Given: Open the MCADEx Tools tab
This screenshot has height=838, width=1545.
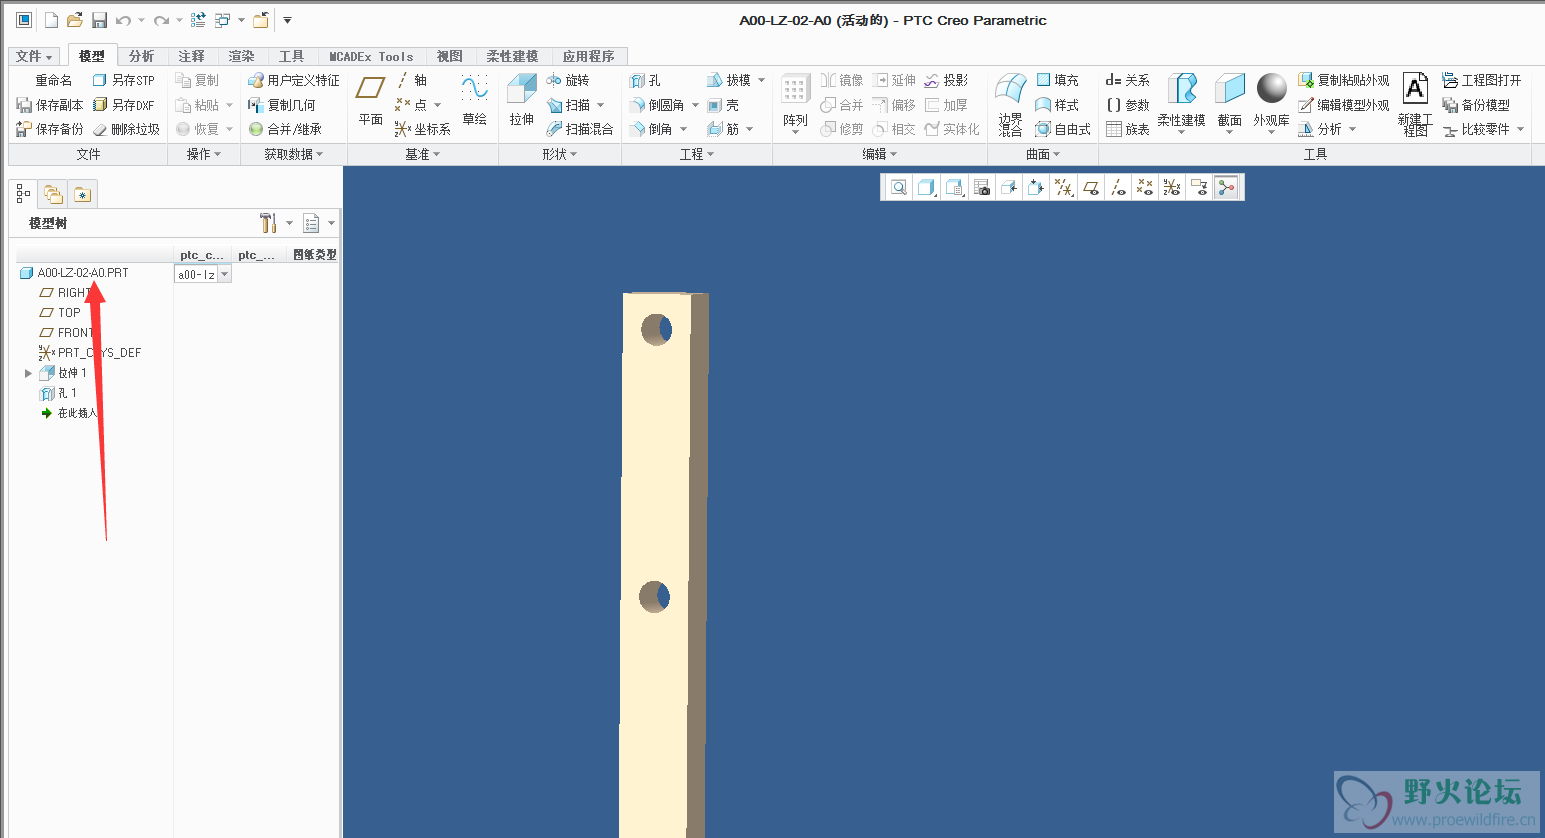Looking at the screenshot, I should pyautogui.click(x=371, y=56).
